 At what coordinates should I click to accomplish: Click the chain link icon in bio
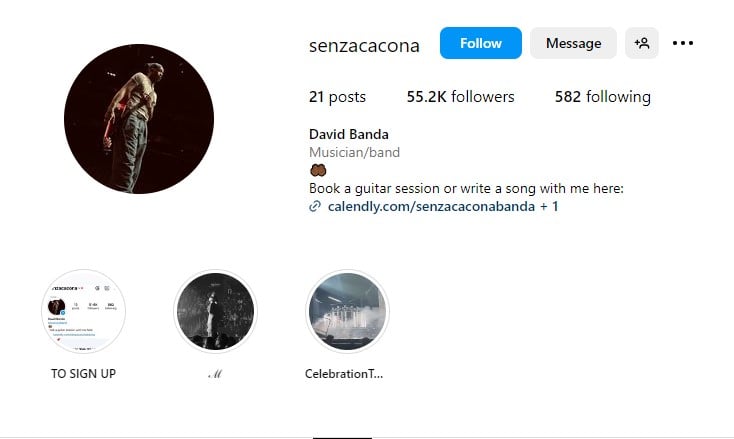pos(315,206)
